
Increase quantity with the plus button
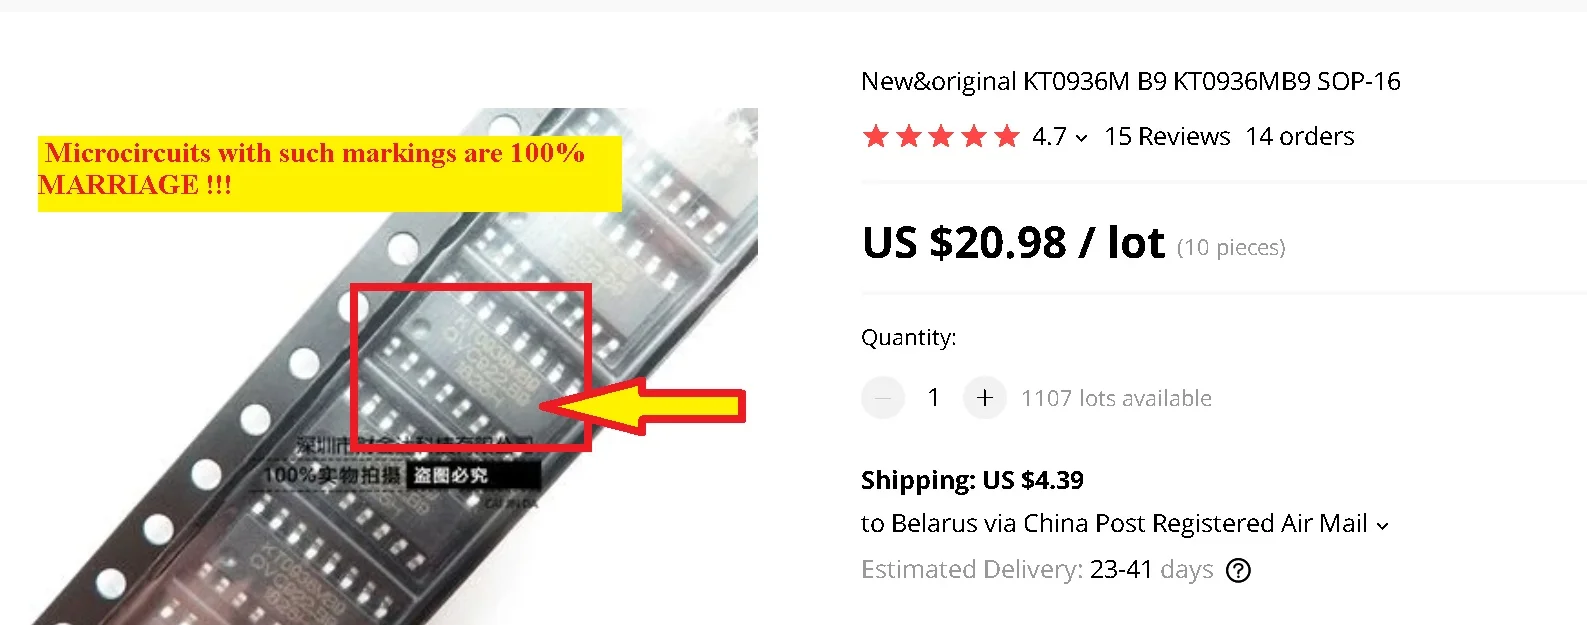tap(984, 398)
